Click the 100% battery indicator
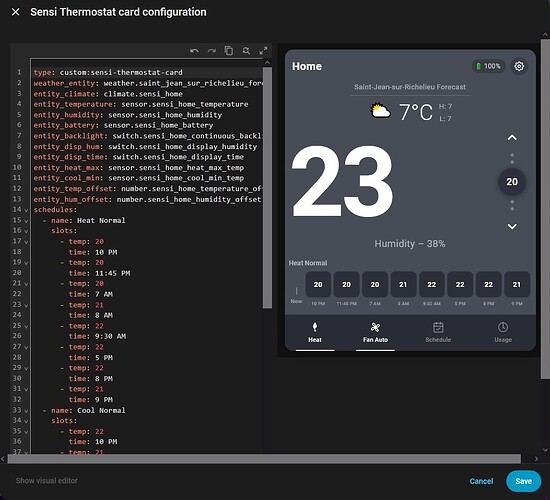550x500 pixels. click(488, 66)
